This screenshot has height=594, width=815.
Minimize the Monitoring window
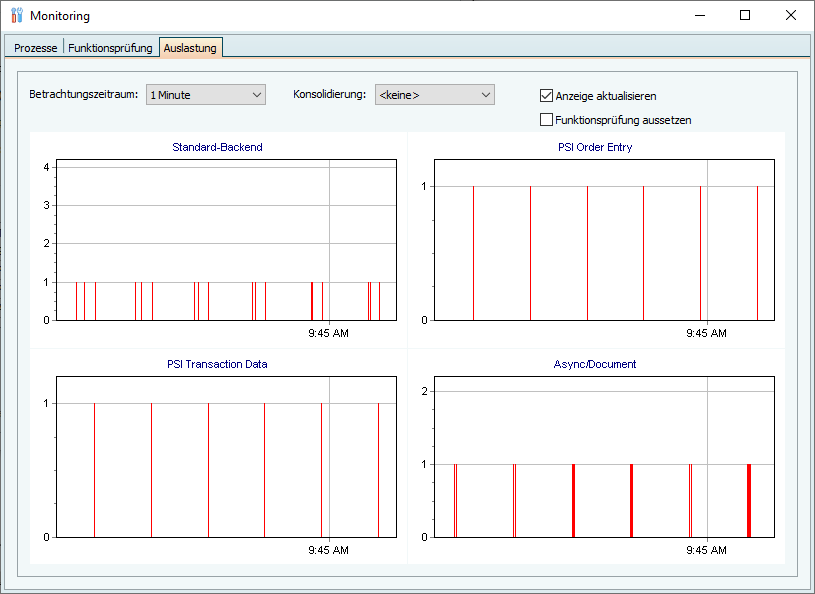tap(699, 16)
